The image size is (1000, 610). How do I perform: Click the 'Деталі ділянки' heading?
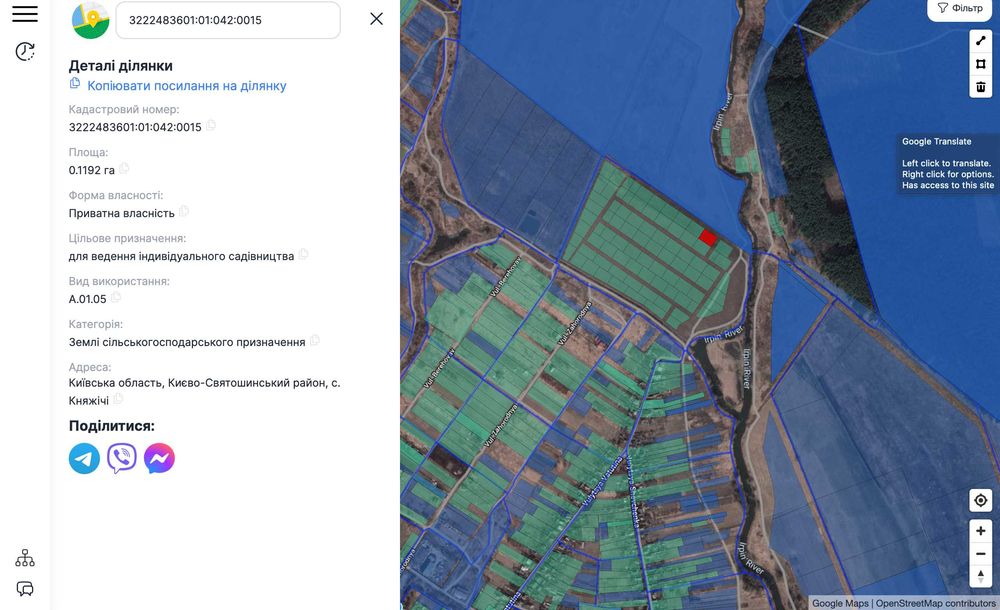[x=121, y=66]
